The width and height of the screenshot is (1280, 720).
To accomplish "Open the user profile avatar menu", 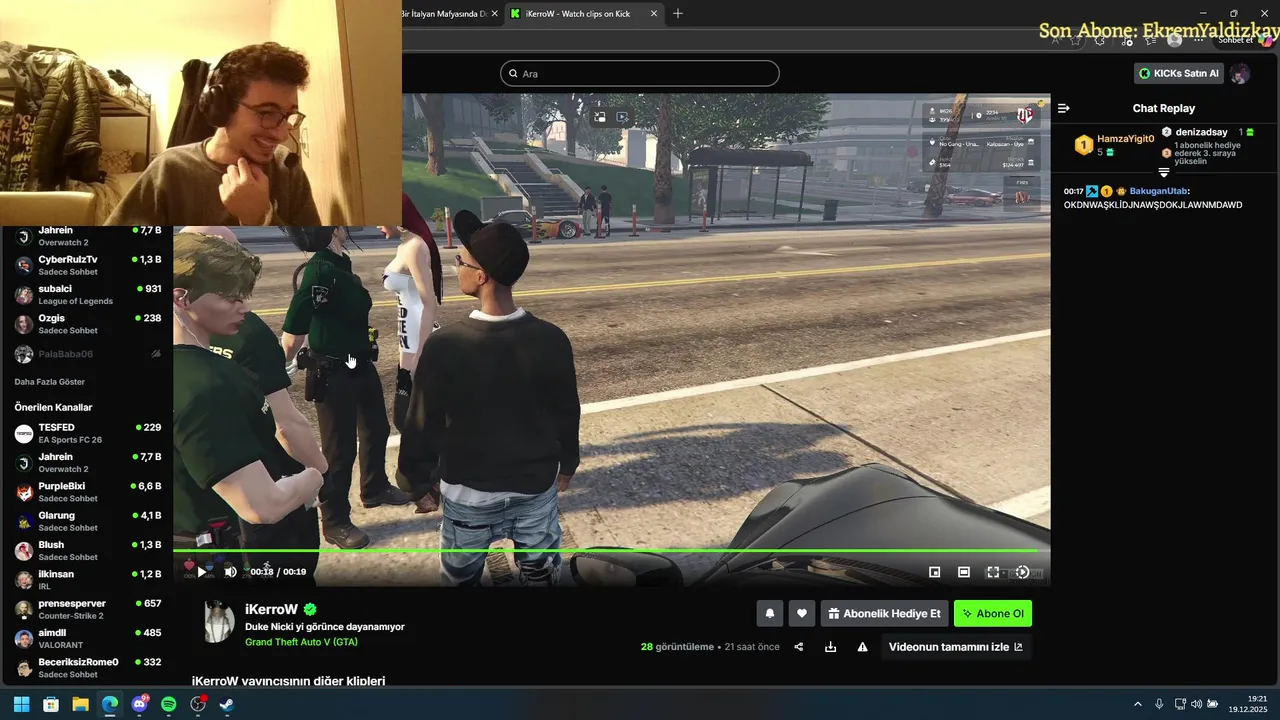I will pyautogui.click(x=1240, y=74).
